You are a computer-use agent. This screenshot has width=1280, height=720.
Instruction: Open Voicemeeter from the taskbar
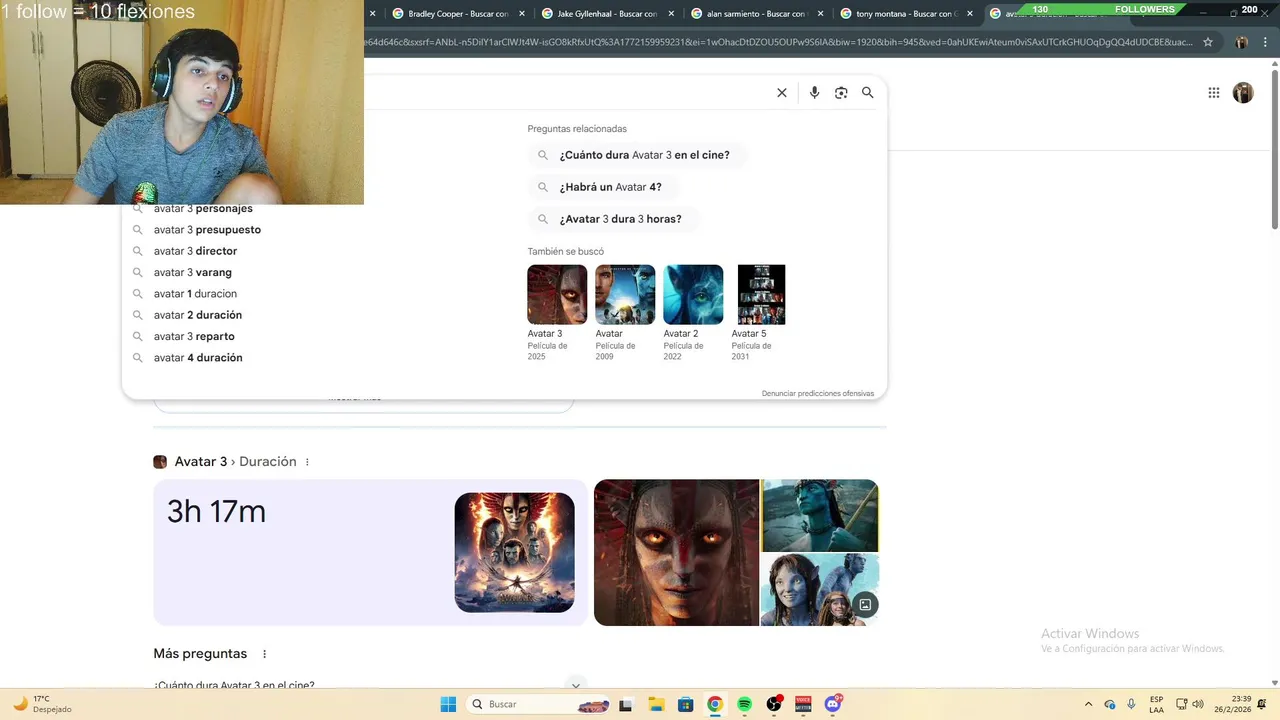803,704
